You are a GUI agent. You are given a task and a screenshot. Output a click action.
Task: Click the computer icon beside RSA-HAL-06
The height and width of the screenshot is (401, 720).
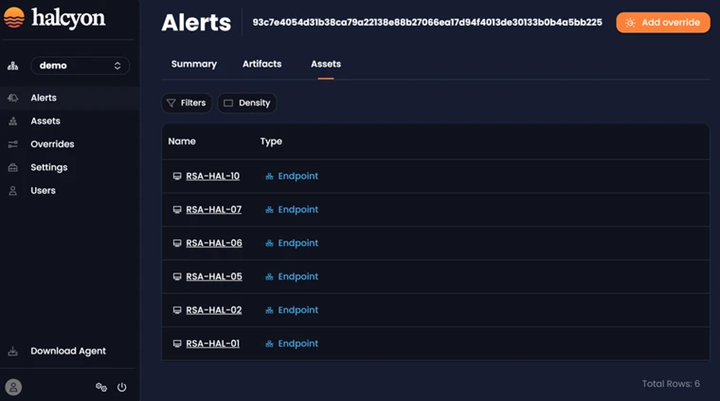coord(177,243)
